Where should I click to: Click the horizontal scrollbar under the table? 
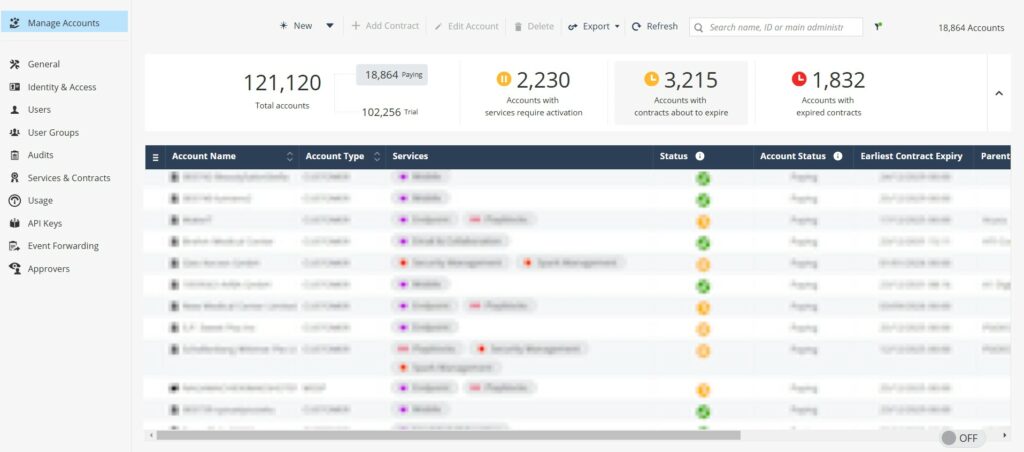pyautogui.click(x=448, y=435)
